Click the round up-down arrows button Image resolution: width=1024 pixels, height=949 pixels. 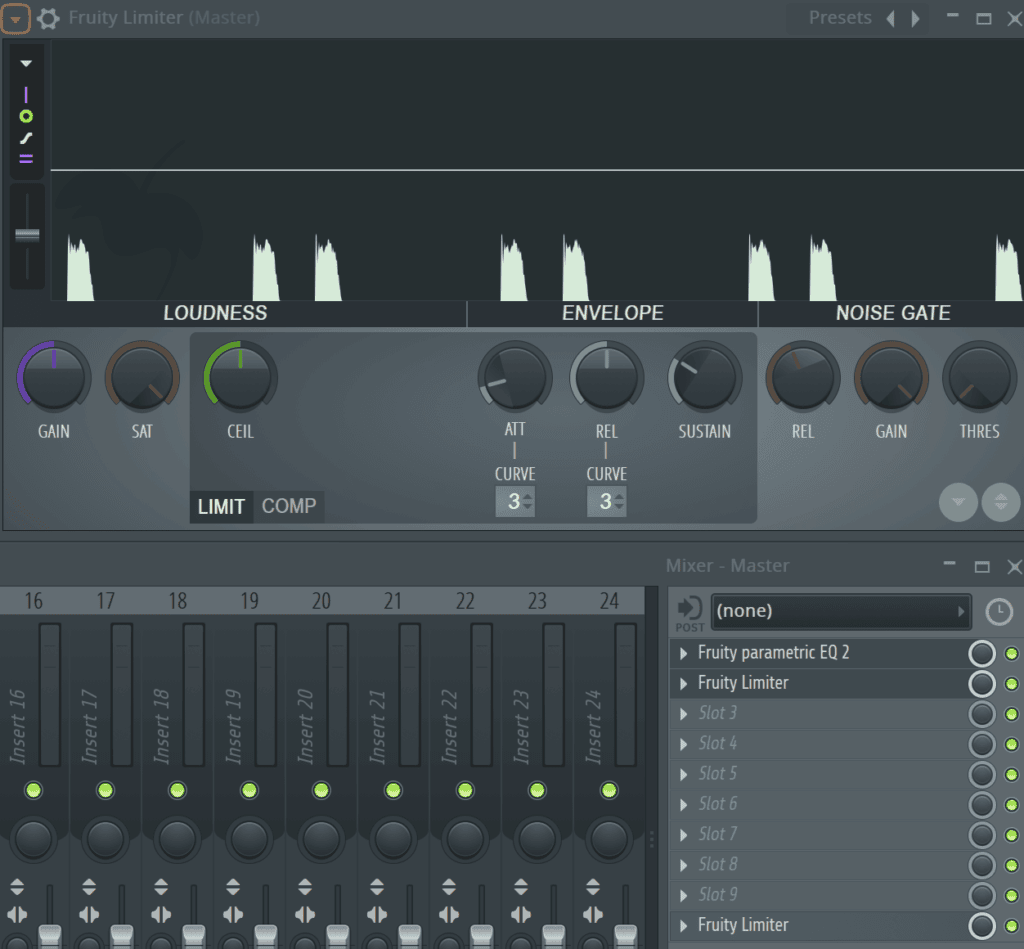(1000, 502)
